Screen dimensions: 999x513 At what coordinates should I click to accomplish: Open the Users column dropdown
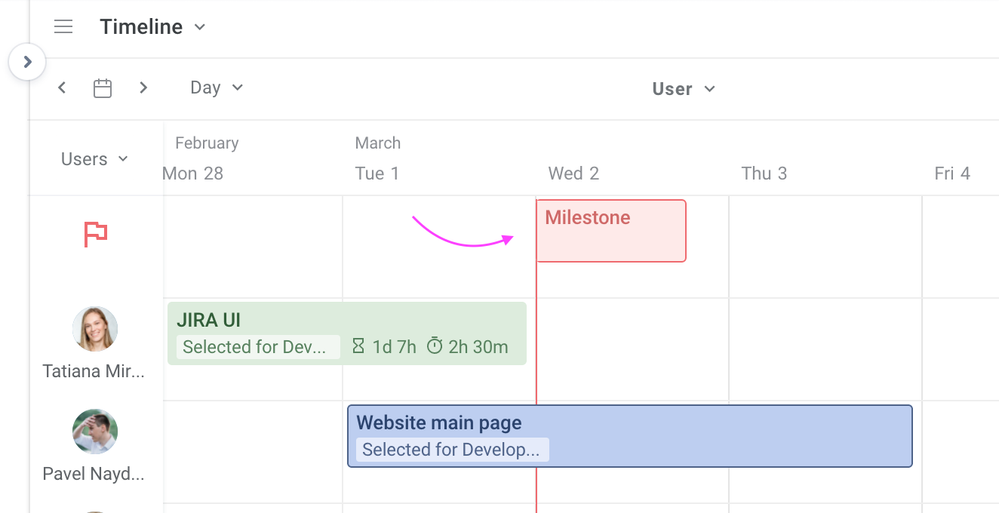[x=94, y=159]
